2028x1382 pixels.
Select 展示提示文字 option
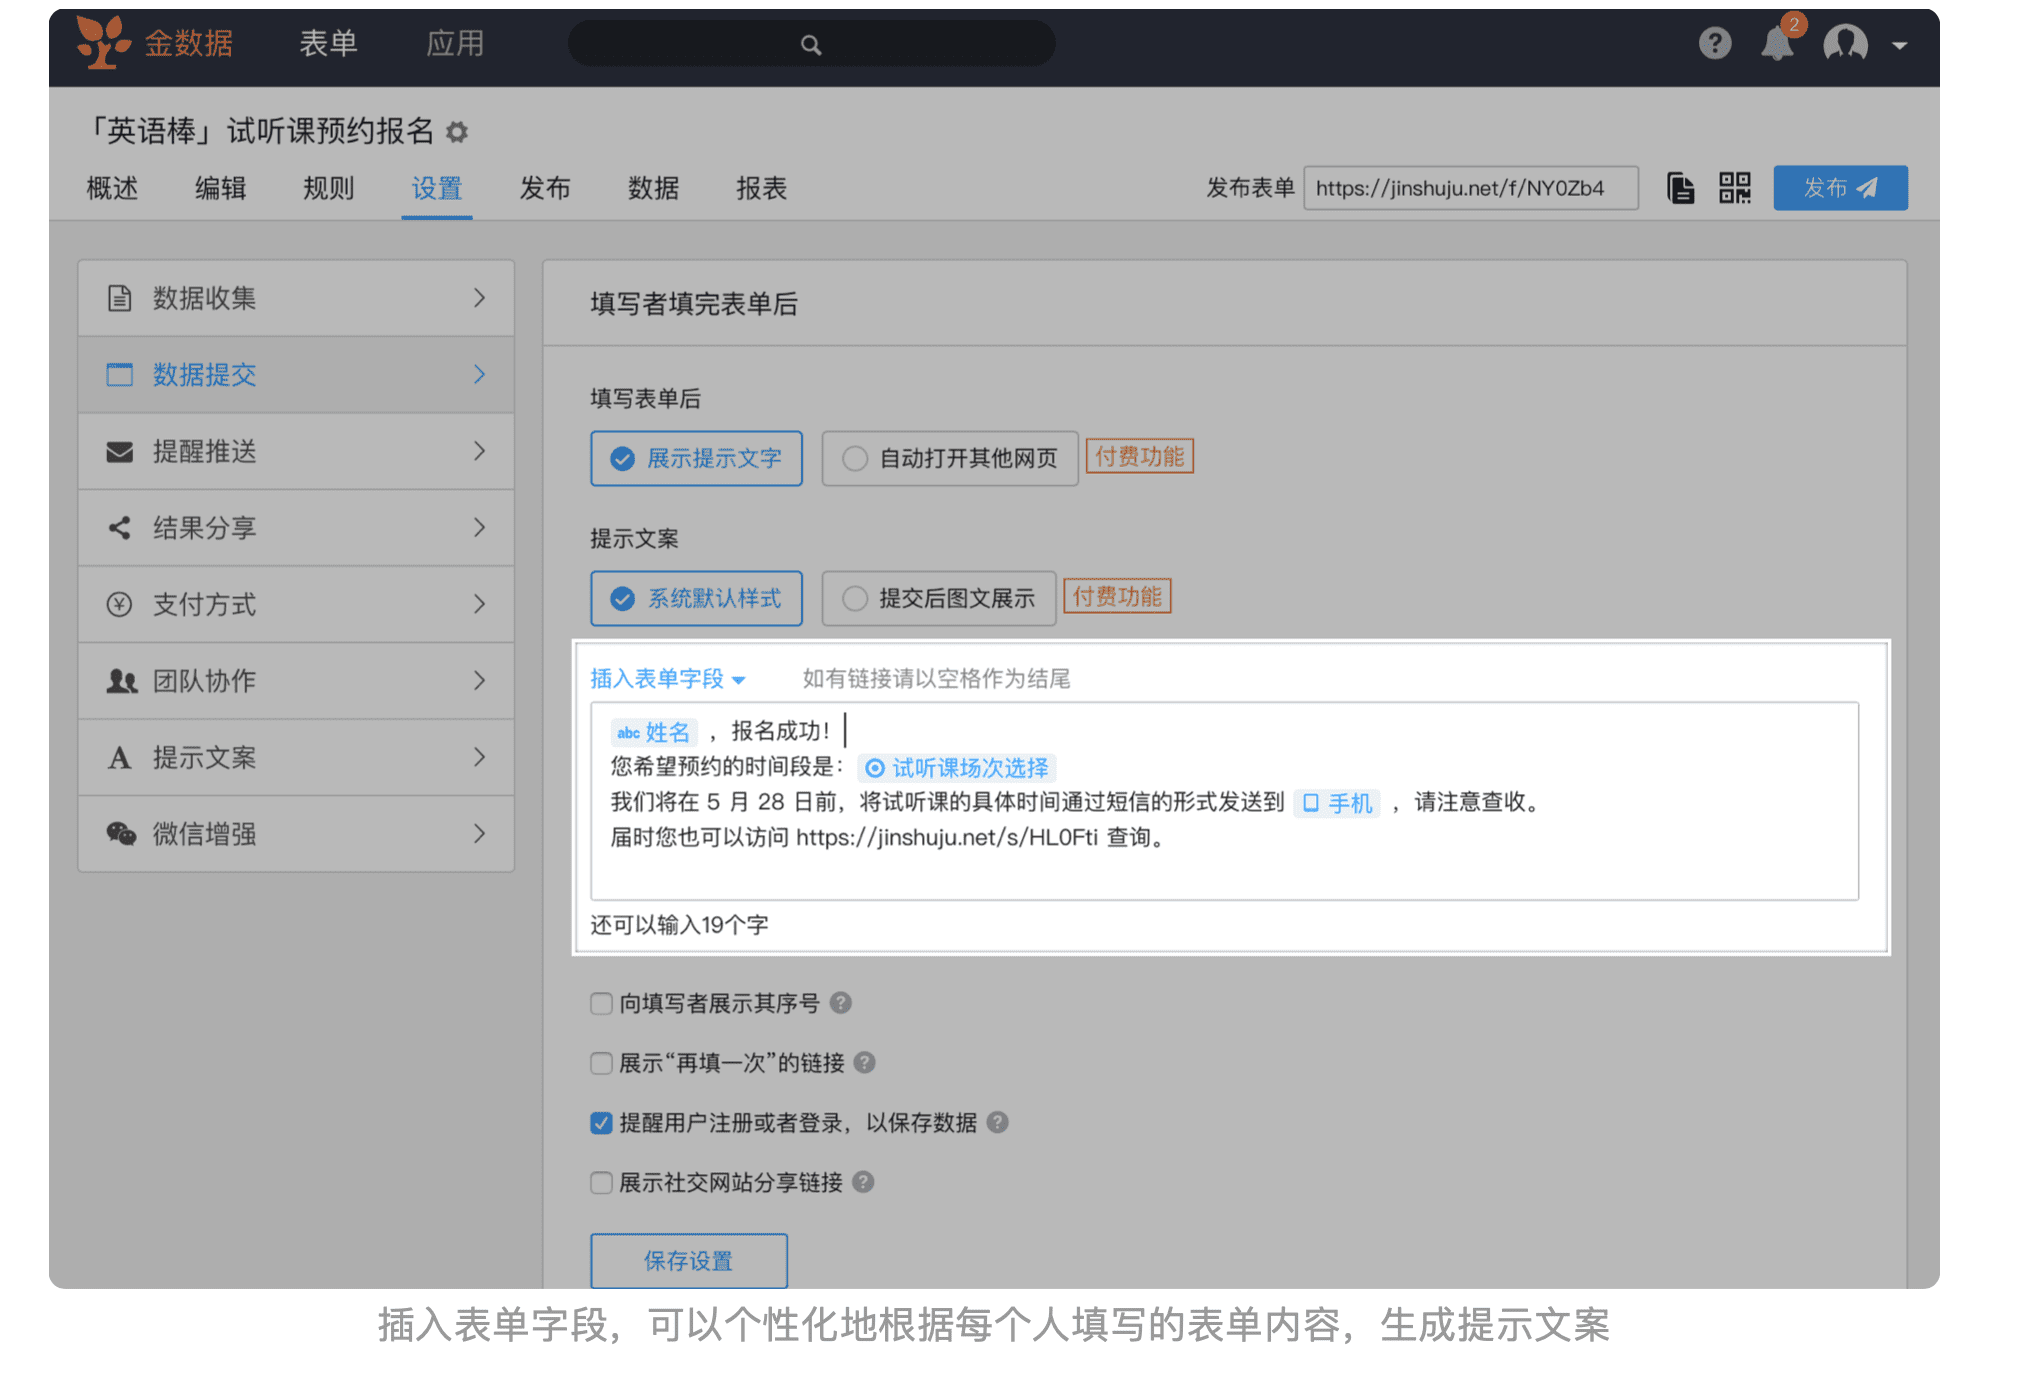pyautogui.click(x=696, y=459)
